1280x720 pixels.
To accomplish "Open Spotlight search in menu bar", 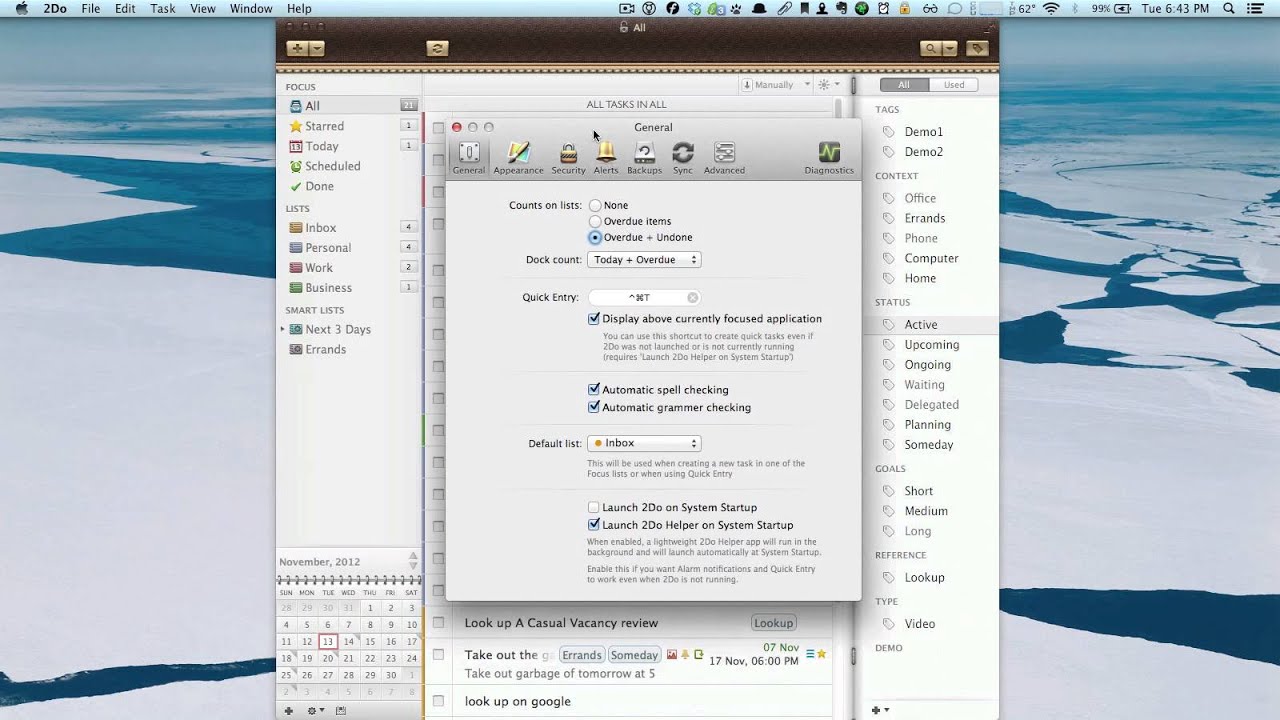I will [x=1228, y=8].
